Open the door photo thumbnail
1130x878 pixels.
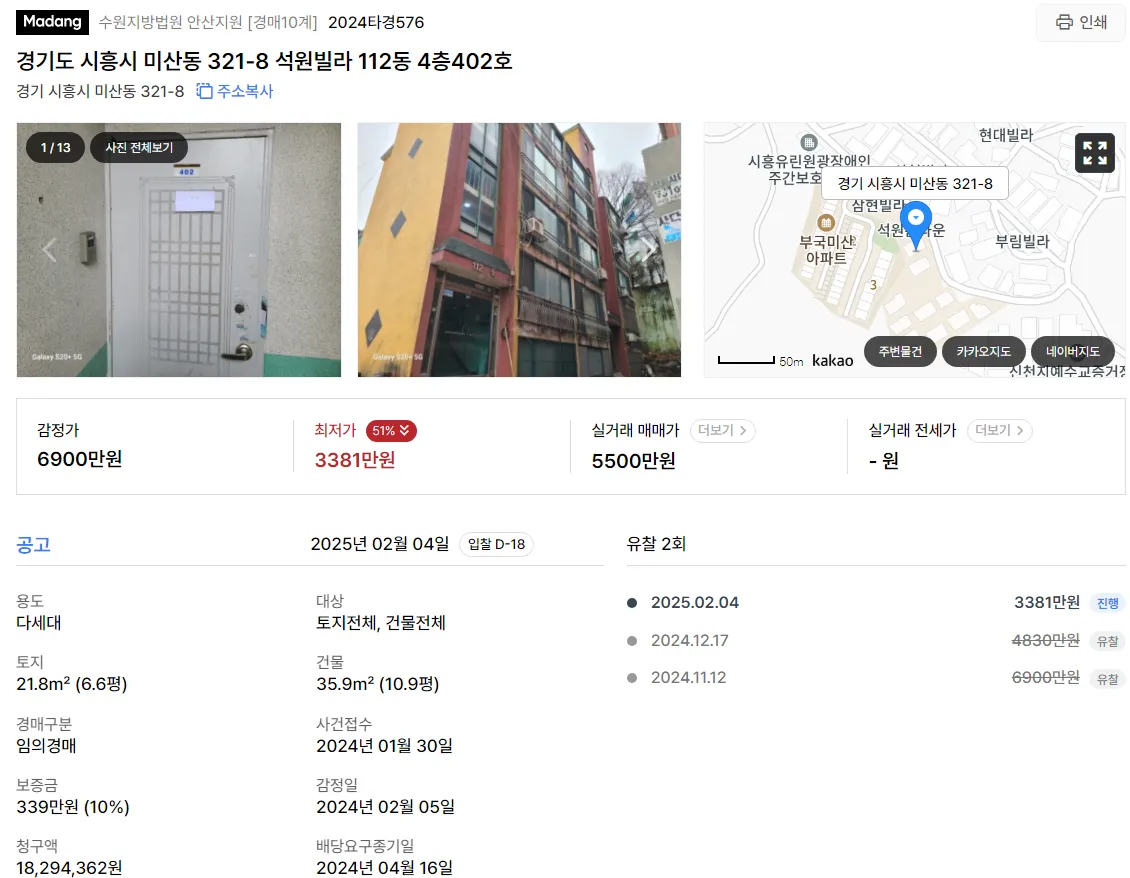pos(179,249)
